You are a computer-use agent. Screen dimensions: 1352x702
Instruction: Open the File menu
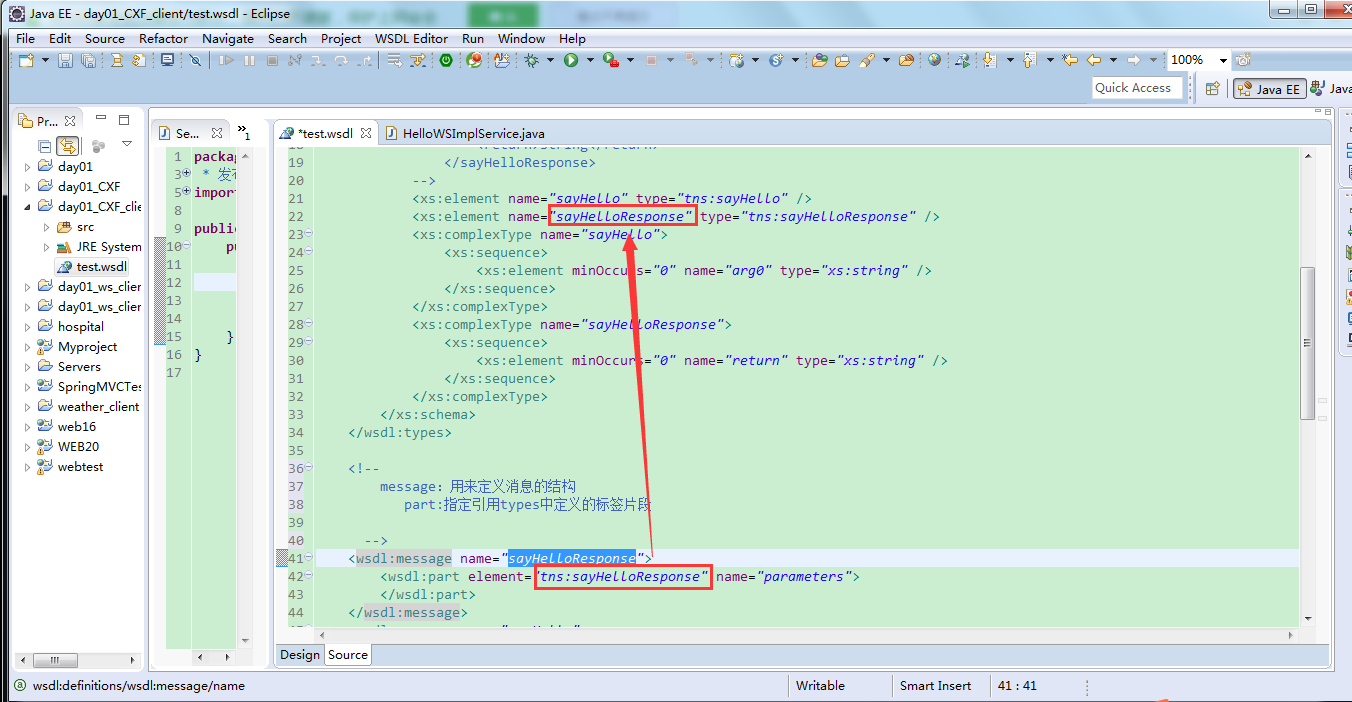click(25, 38)
